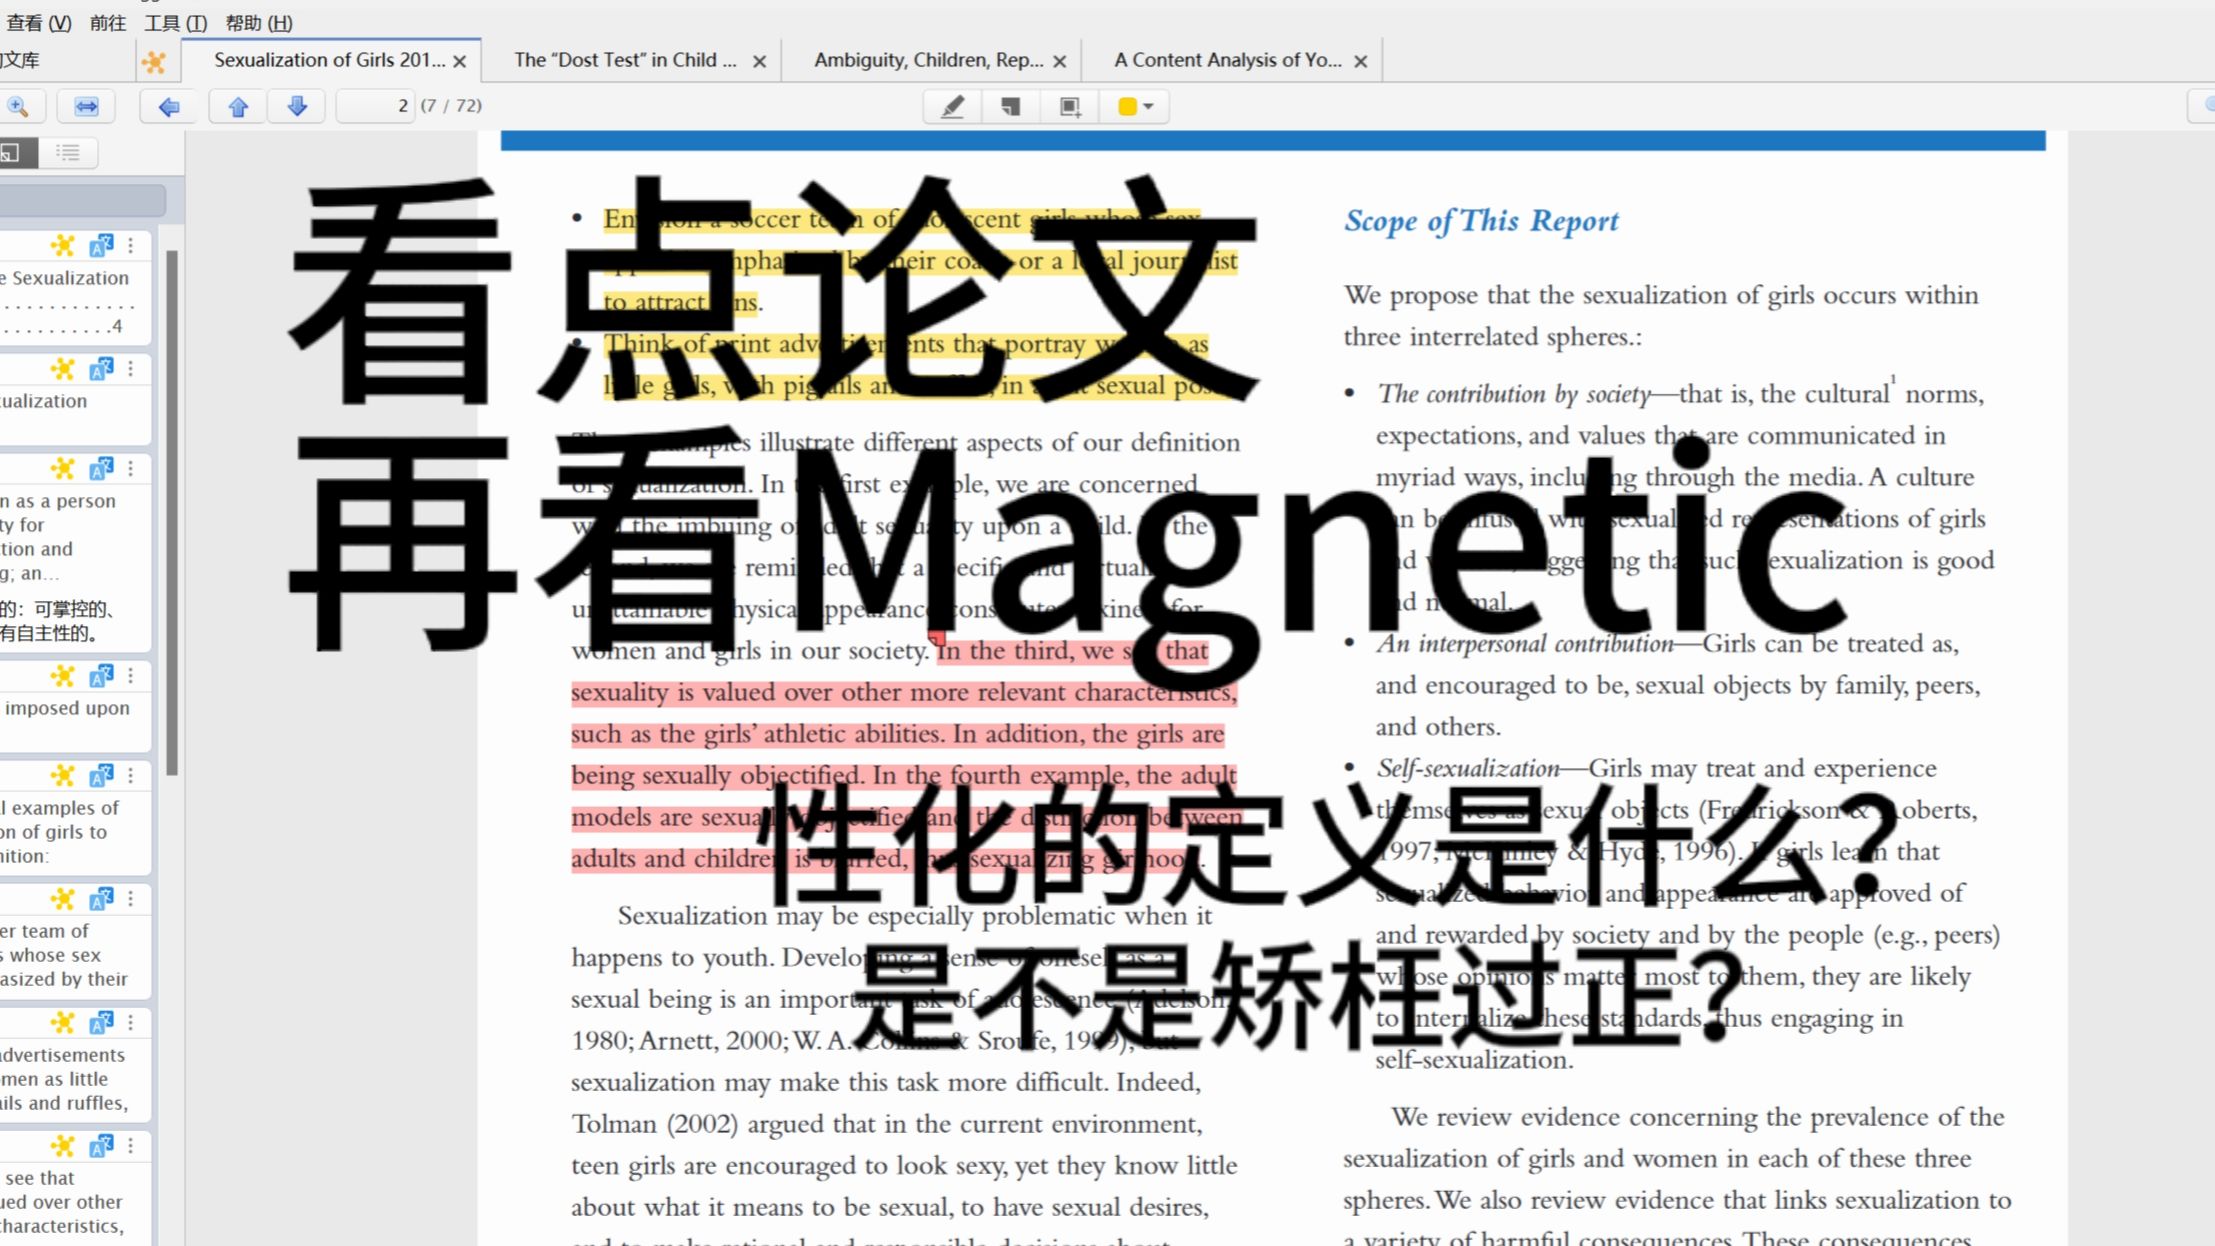Click the zoom in magnifier icon
Screen dimensions: 2215x1246
17,106
